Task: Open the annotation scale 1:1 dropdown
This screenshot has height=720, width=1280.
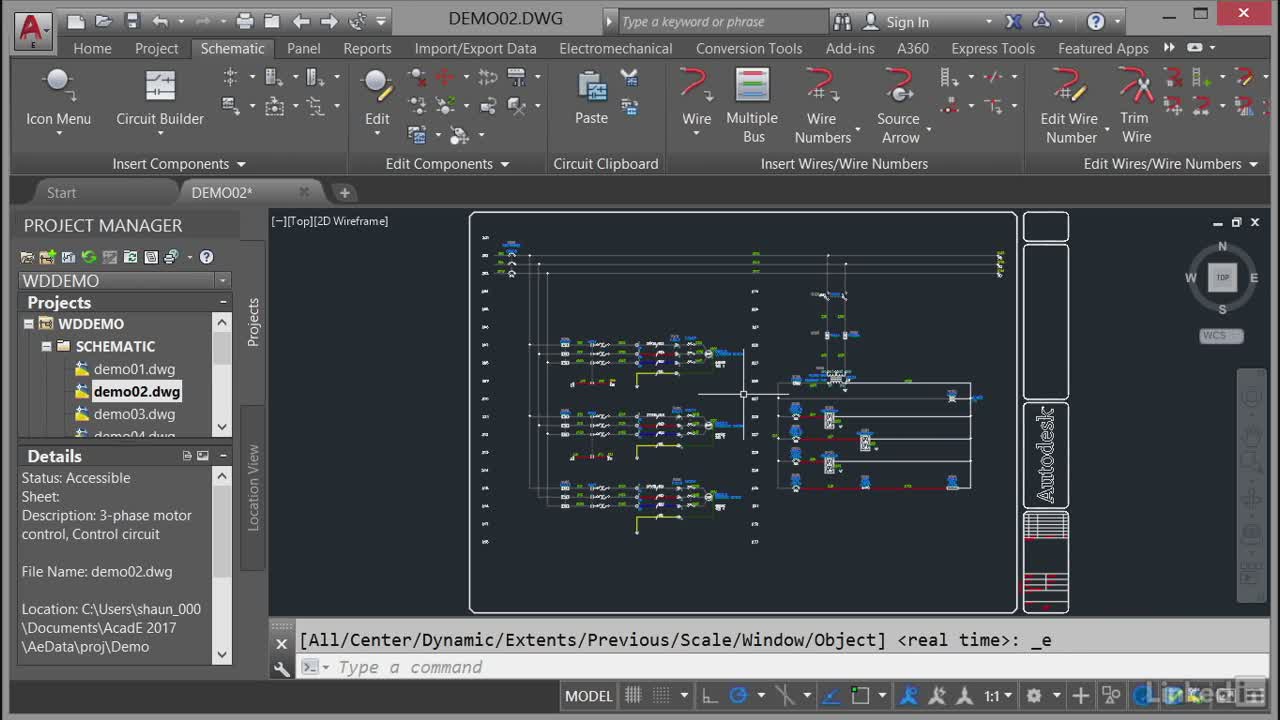Action: click(x=996, y=696)
